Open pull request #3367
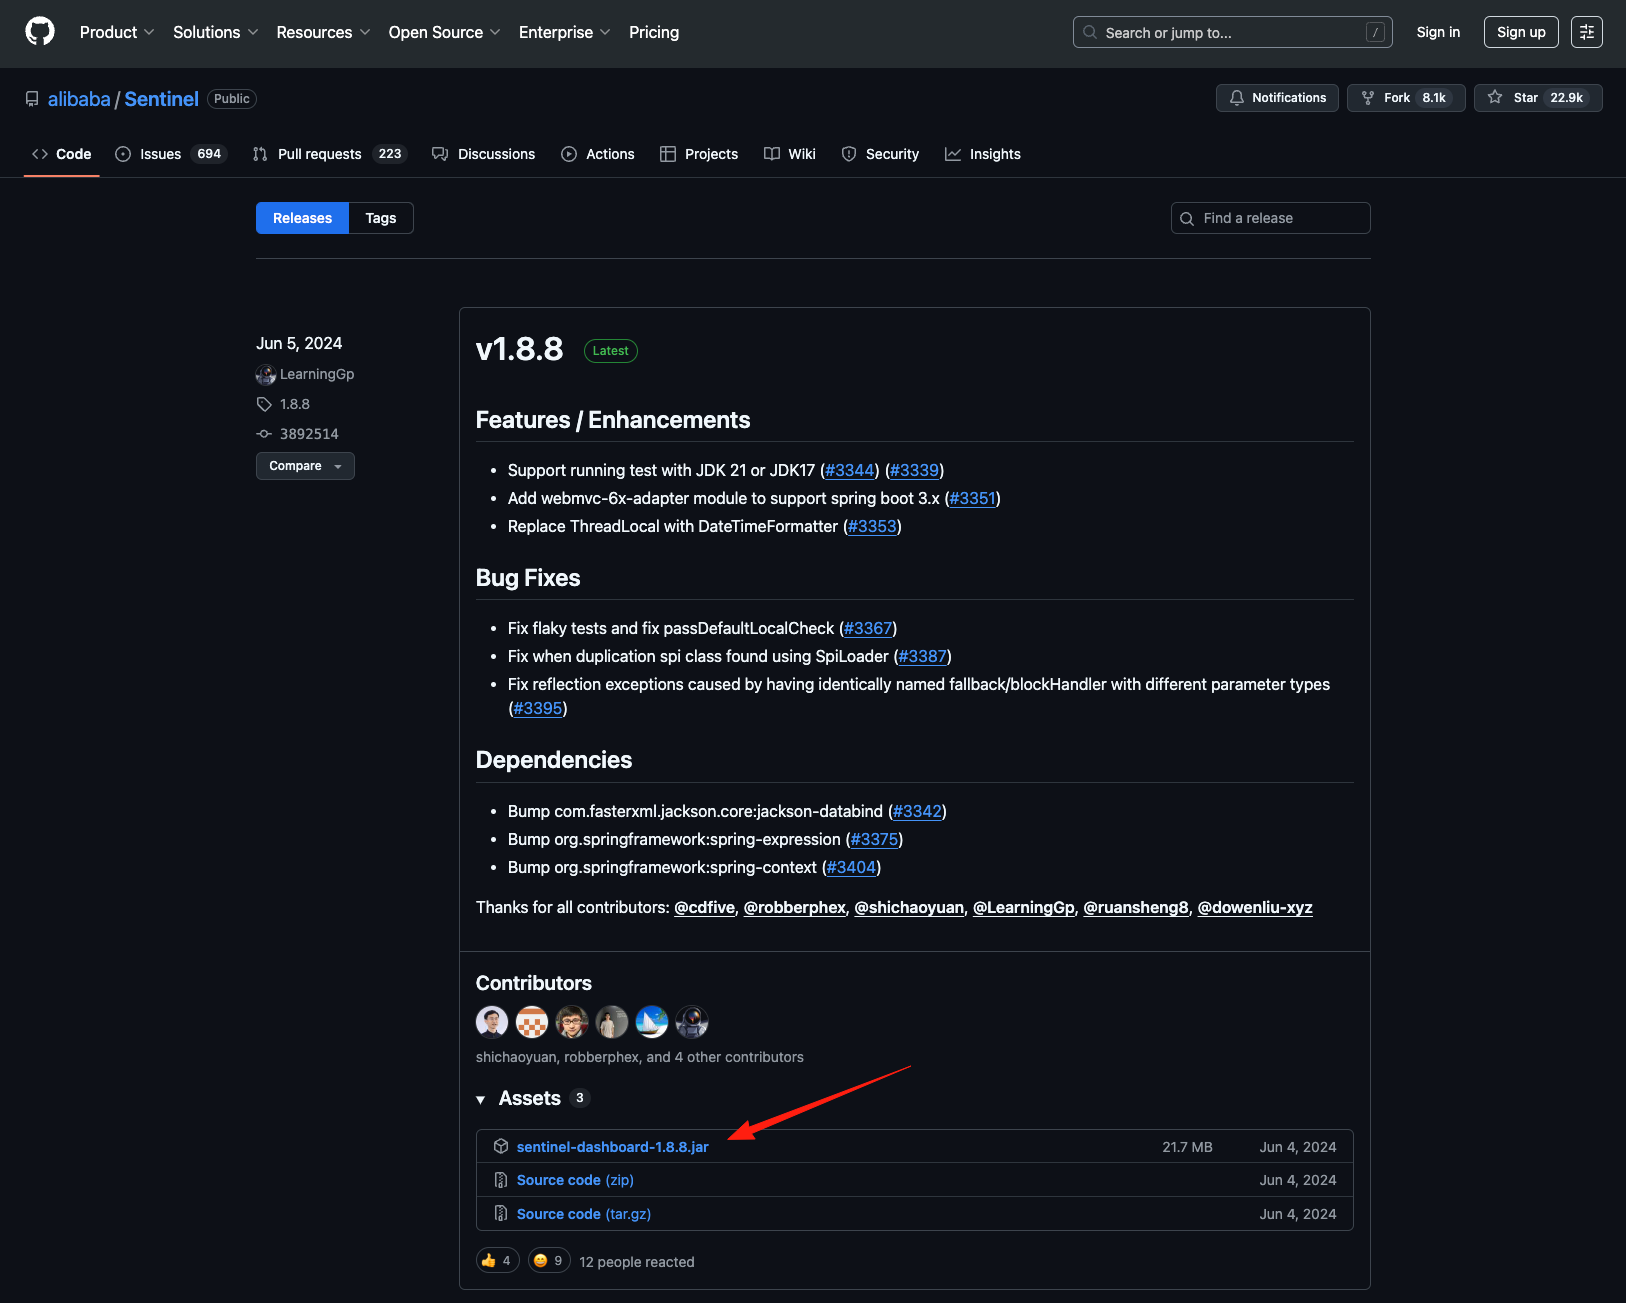Image resolution: width=1626 pixels, height=1303 pixels. coord(868,628)
